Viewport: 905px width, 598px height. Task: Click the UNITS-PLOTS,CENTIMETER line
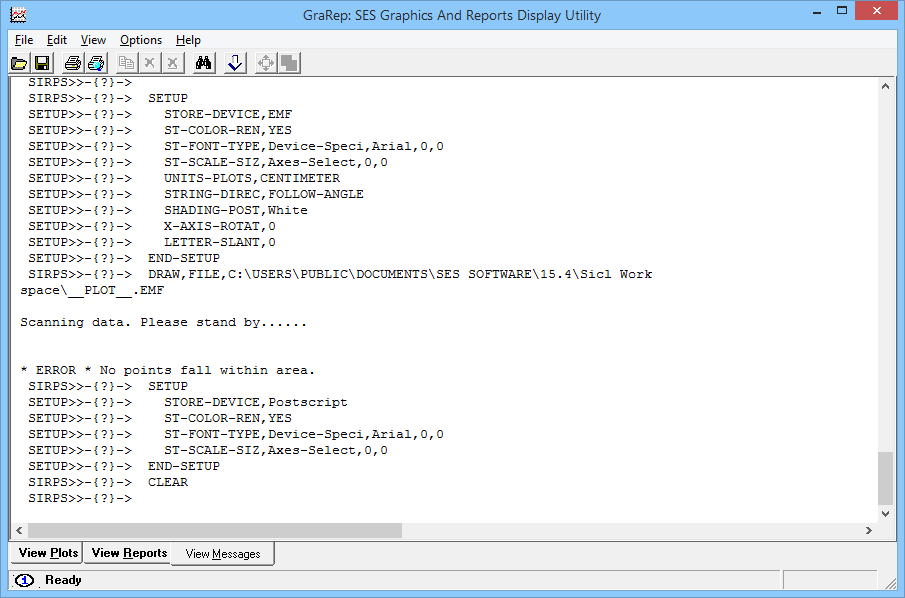(184, 178)
